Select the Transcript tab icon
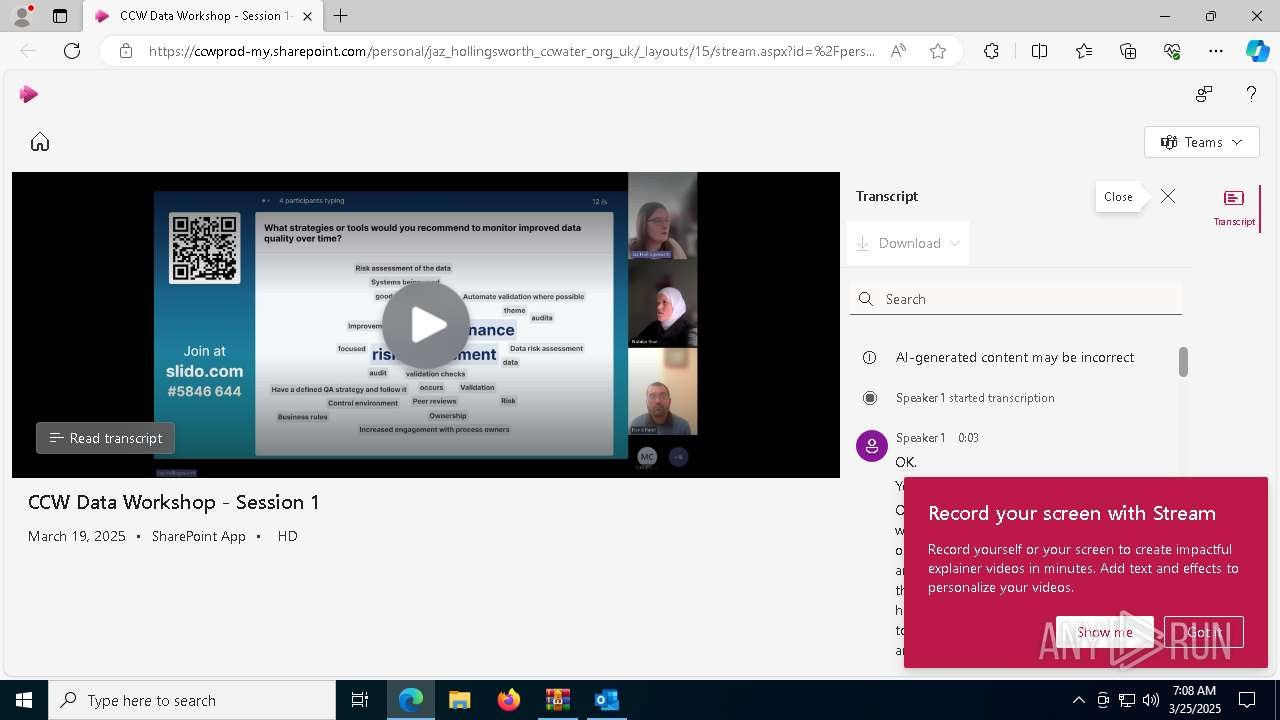Viewport: 1280px width, 720px height. [x=1234, y=208]
